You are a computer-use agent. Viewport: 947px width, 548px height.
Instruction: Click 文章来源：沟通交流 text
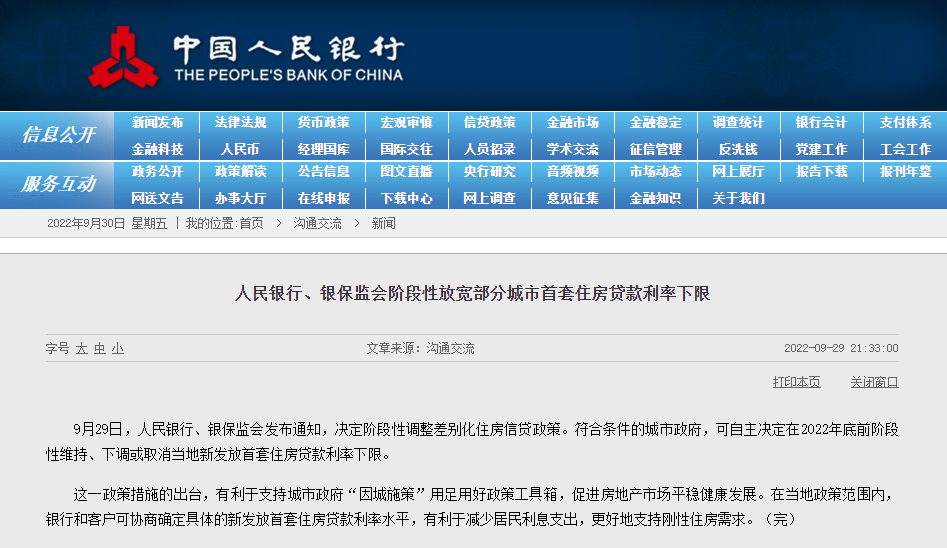[420, 348]
